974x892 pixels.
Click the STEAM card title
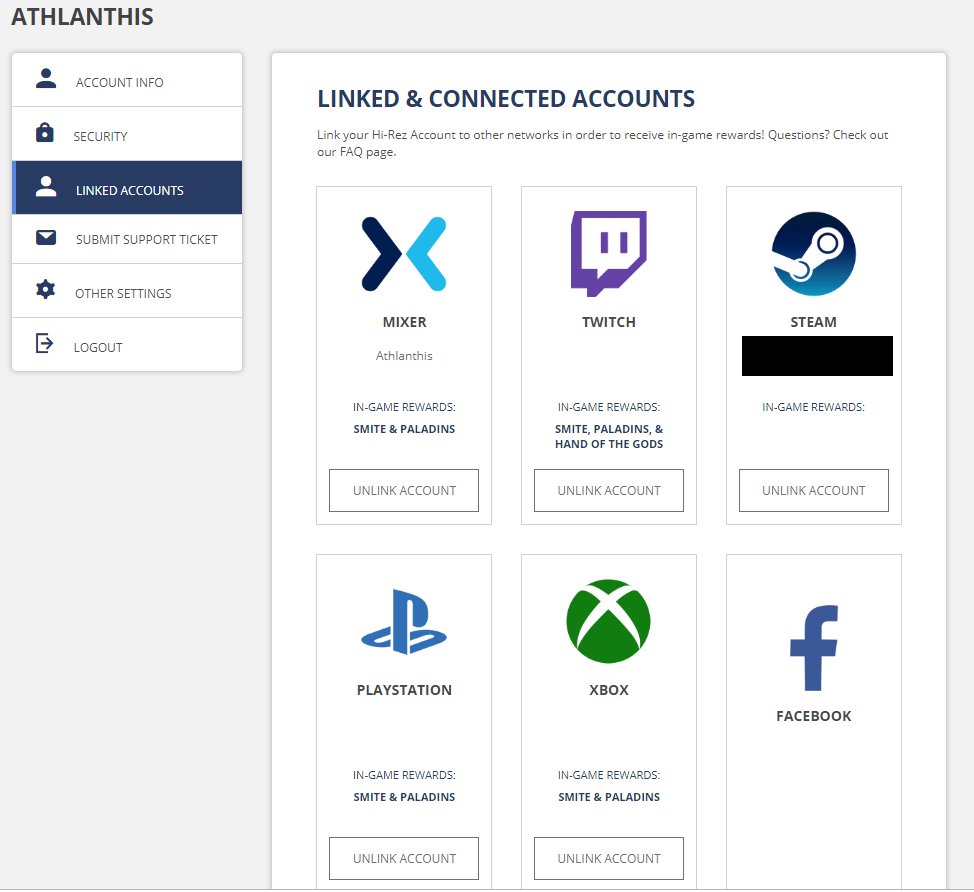(814, 322)
